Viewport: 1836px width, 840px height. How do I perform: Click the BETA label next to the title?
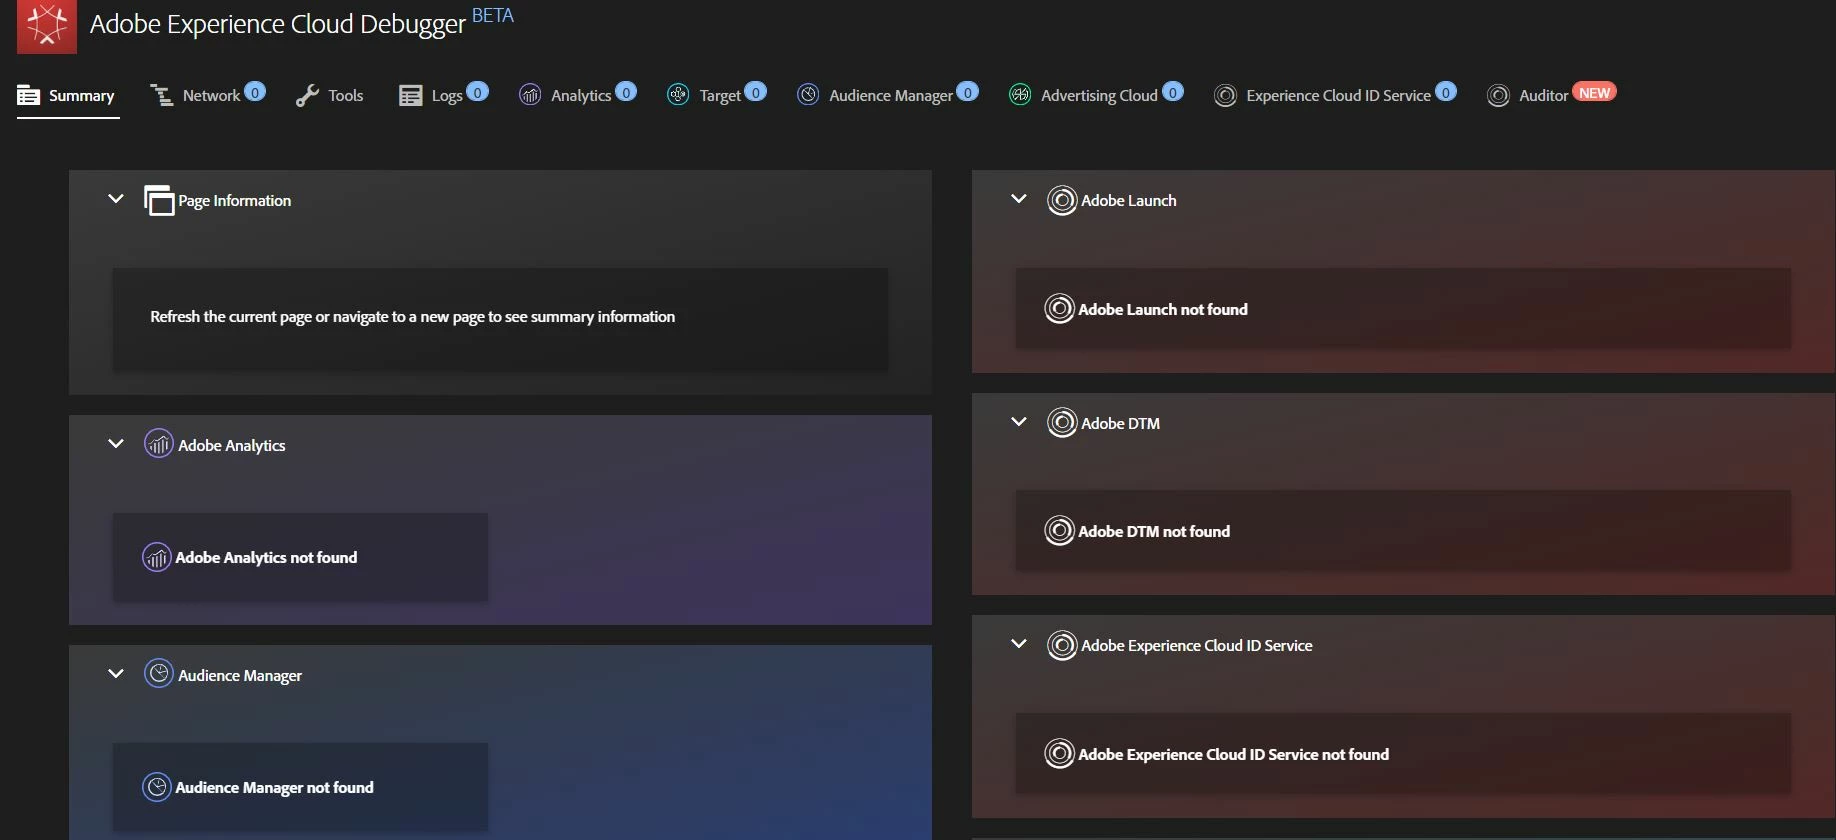(x=493, y=16)
